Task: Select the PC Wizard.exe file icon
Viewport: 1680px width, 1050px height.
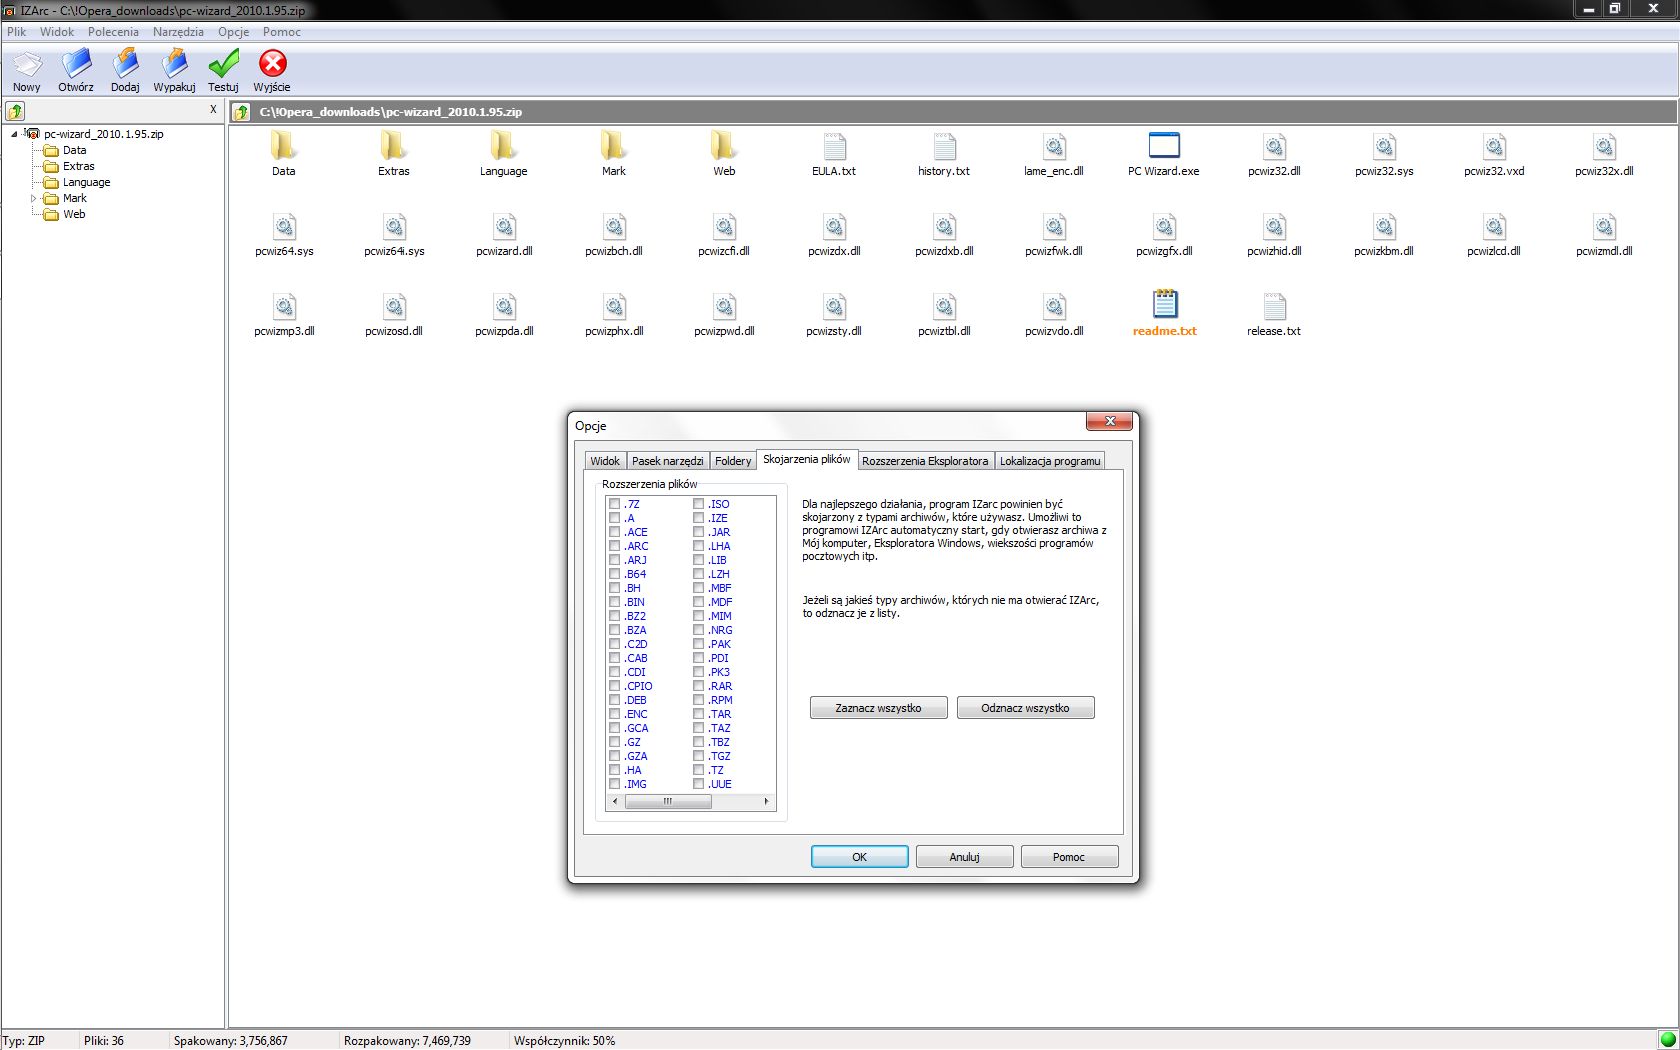Action: (x=1164, y=146)
